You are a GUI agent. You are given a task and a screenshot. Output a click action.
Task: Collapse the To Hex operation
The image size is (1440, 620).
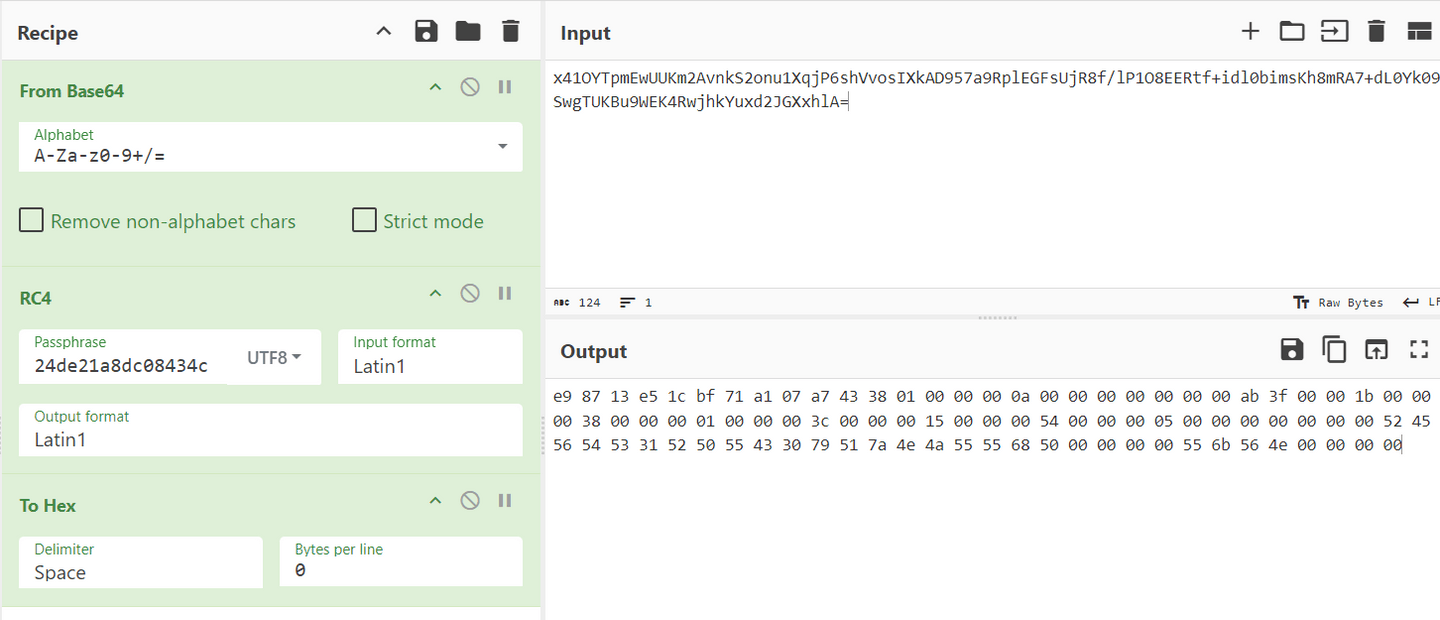click(x=435, y=501)
